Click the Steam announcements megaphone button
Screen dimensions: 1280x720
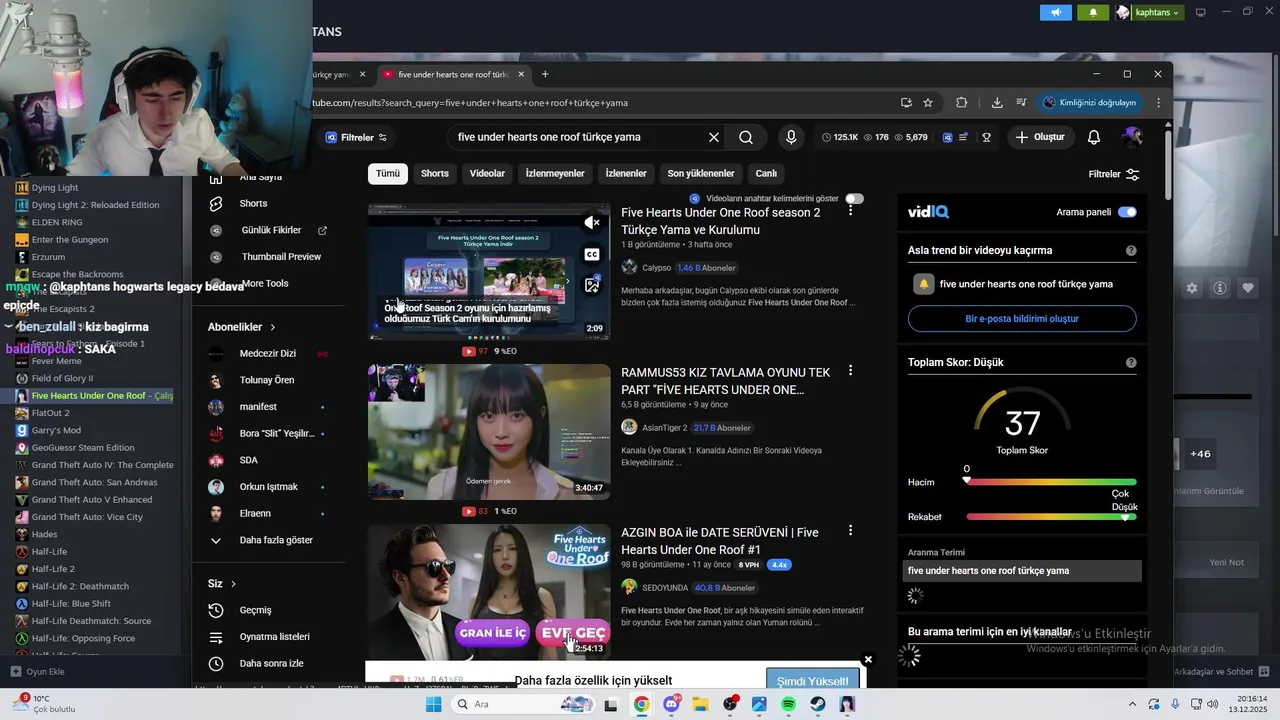pyautogui.click(x=1055, y=12)
